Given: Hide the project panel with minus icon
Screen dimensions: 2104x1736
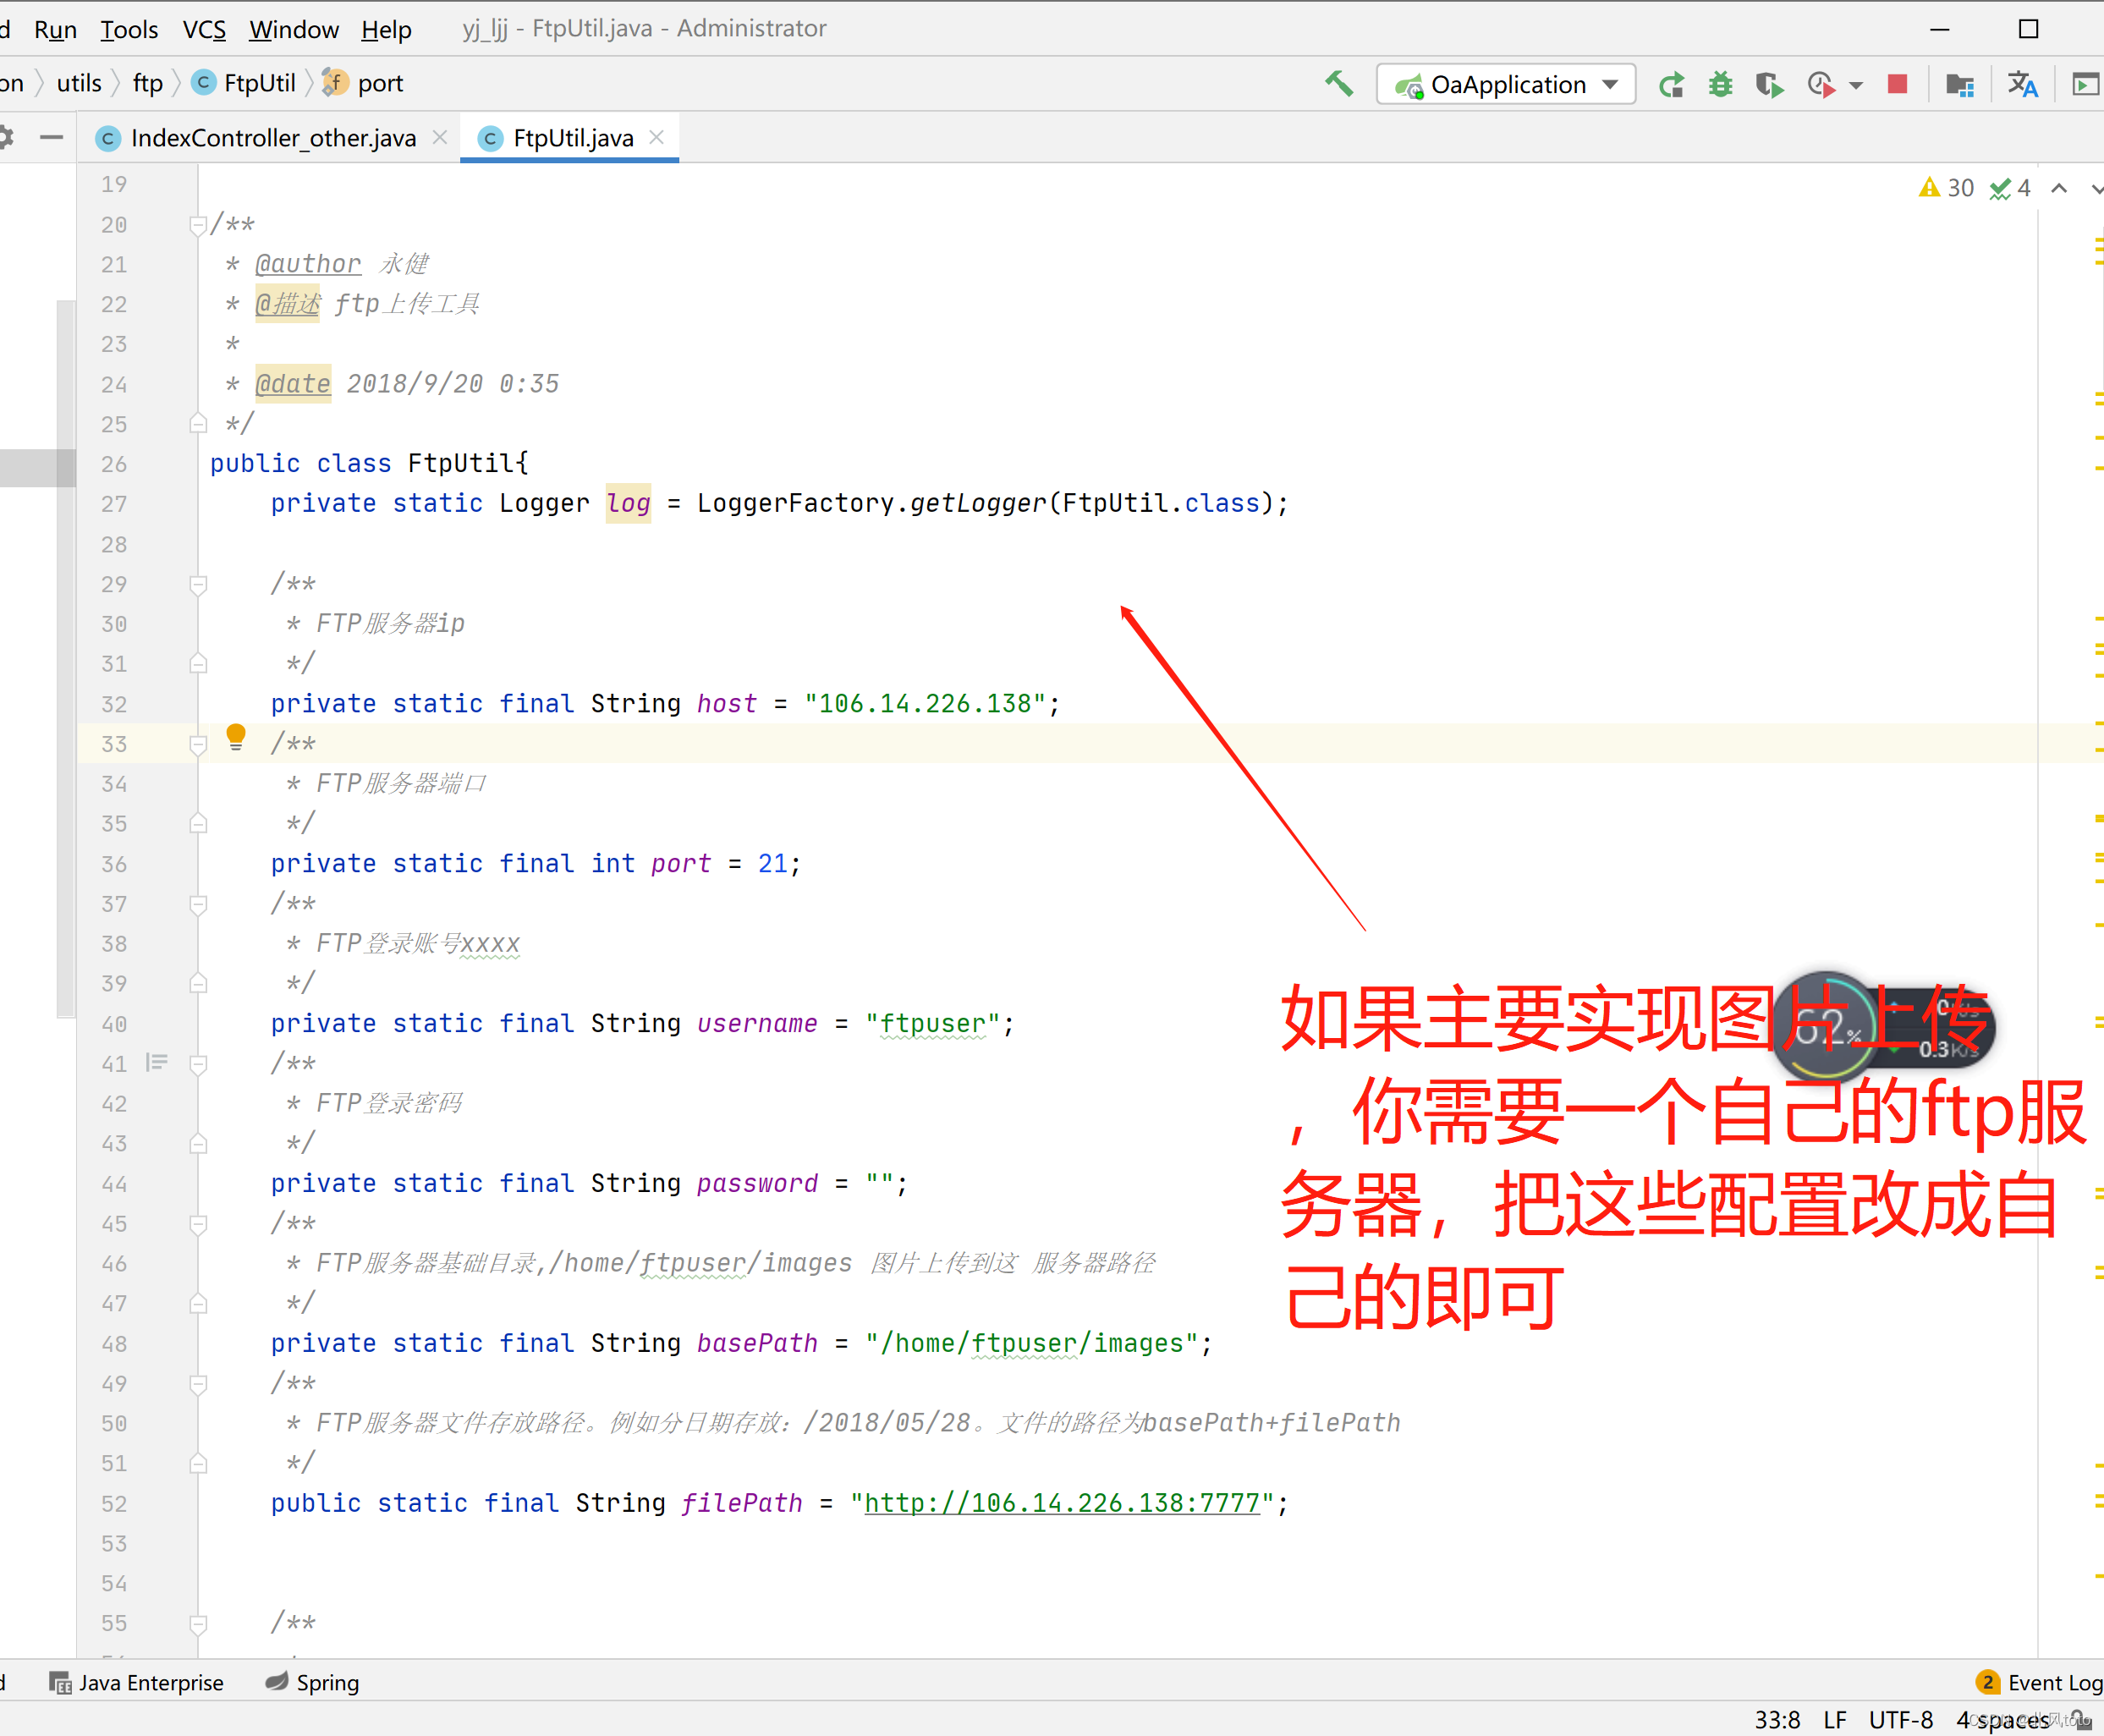Looking at the screenshot, I should (x=51, y=137).
